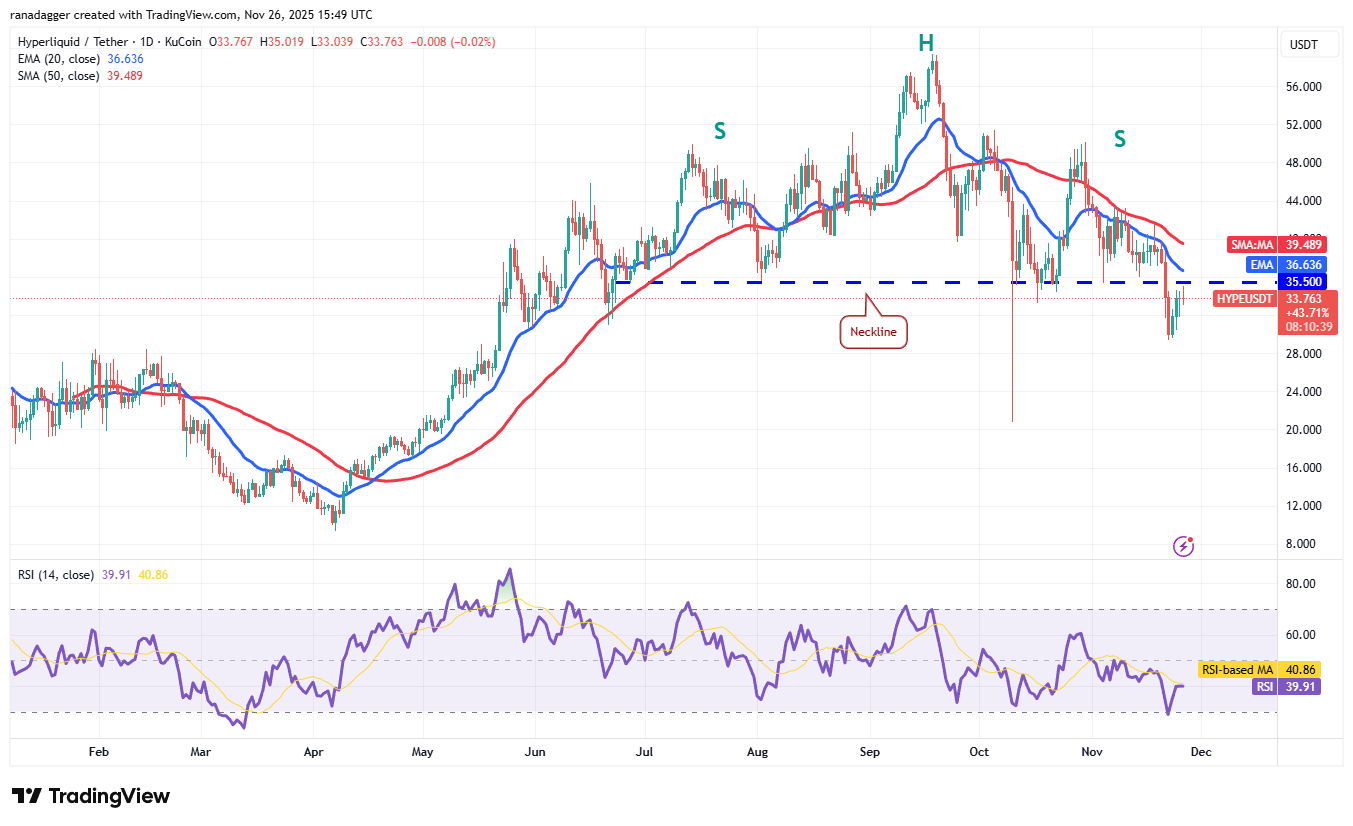Click the purple lightning instant-trading icon on the chart
Image resolution: width=1353 pixels, height=826 pixels.
(x=1183, y=547)
